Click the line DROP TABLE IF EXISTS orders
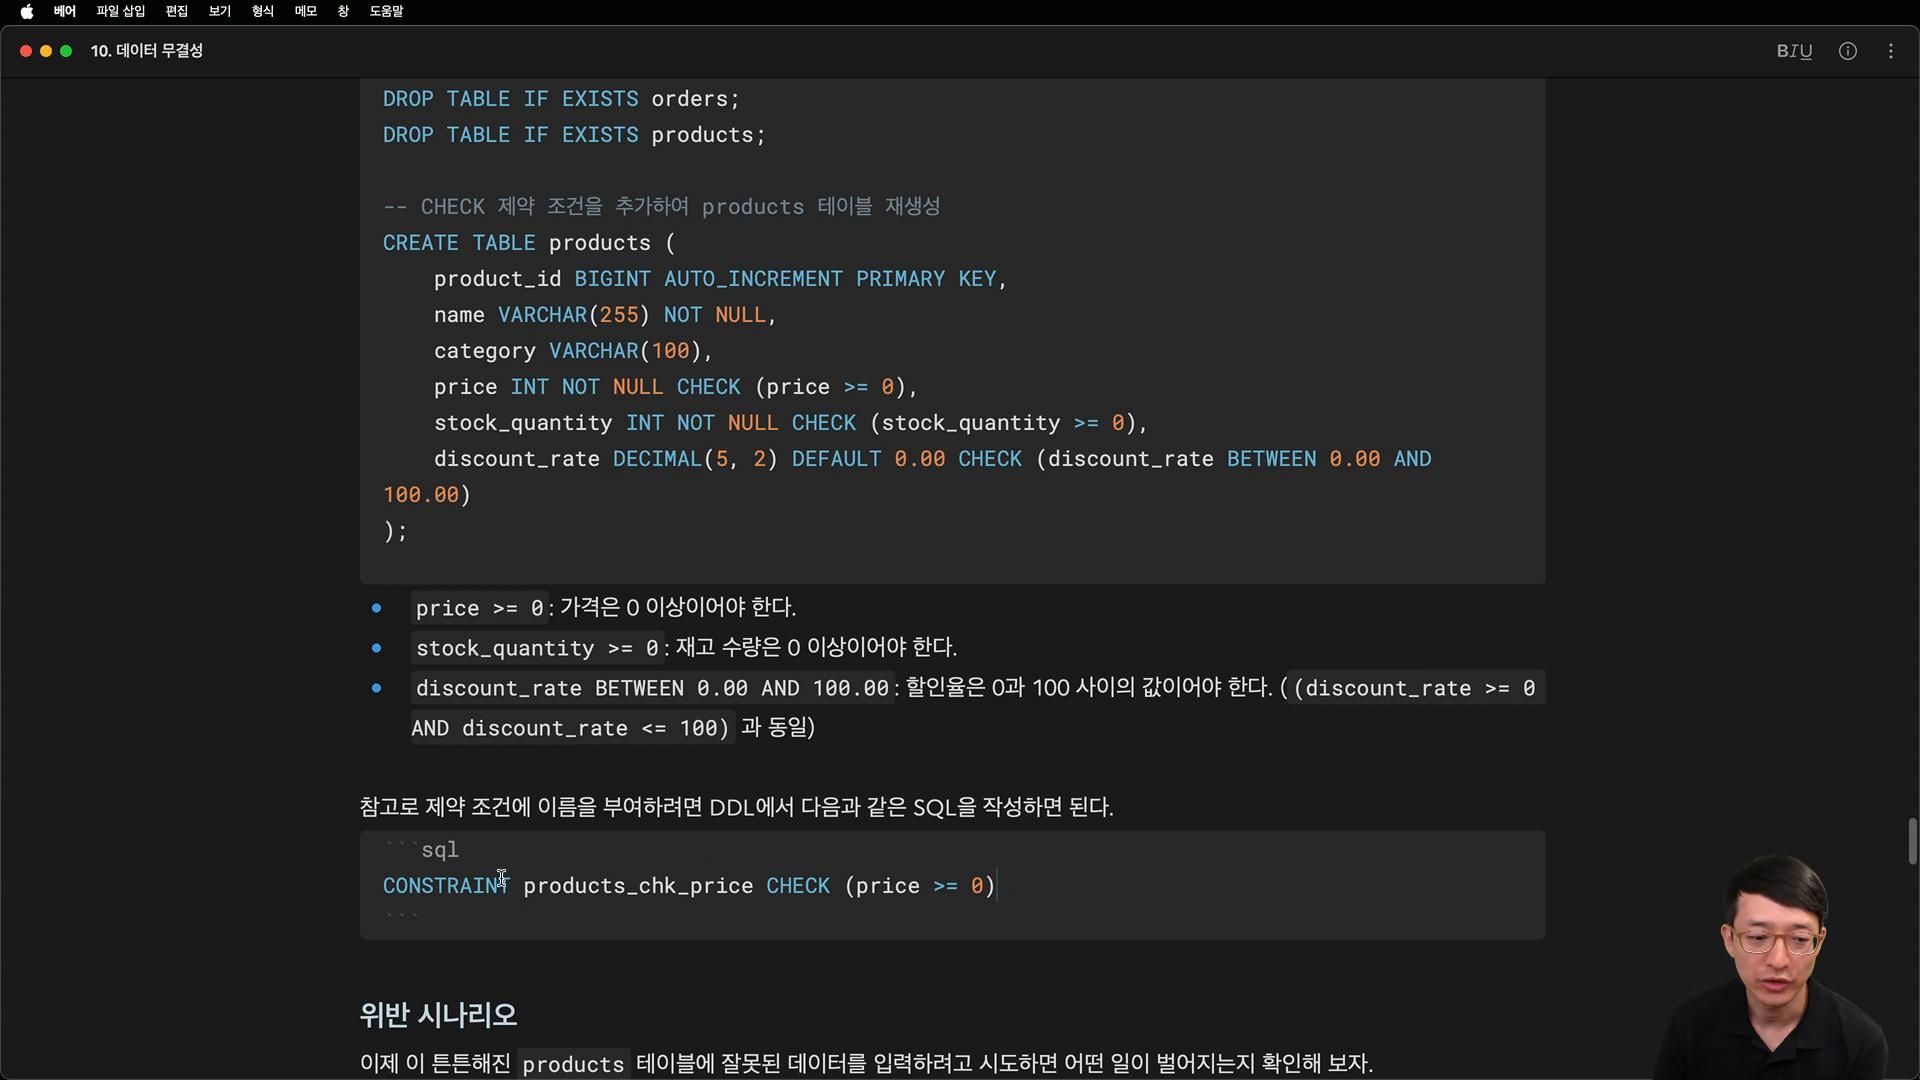 coord(561,99)
